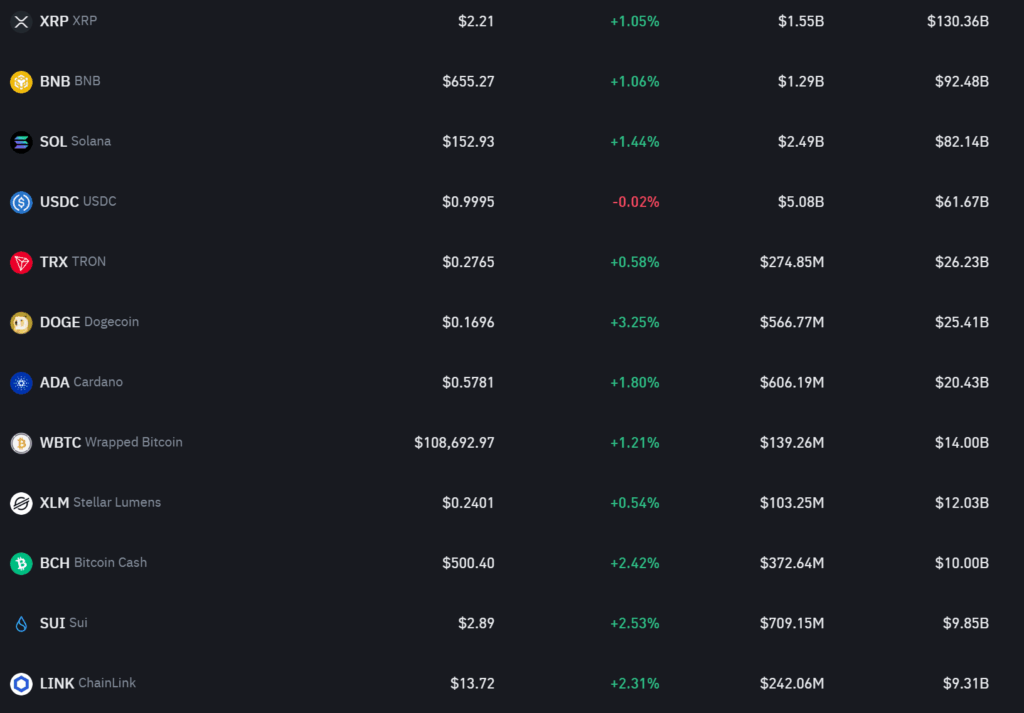Click the Solana logo icon
Viewport: 1024px width, 713px height.
coord(21,142)
